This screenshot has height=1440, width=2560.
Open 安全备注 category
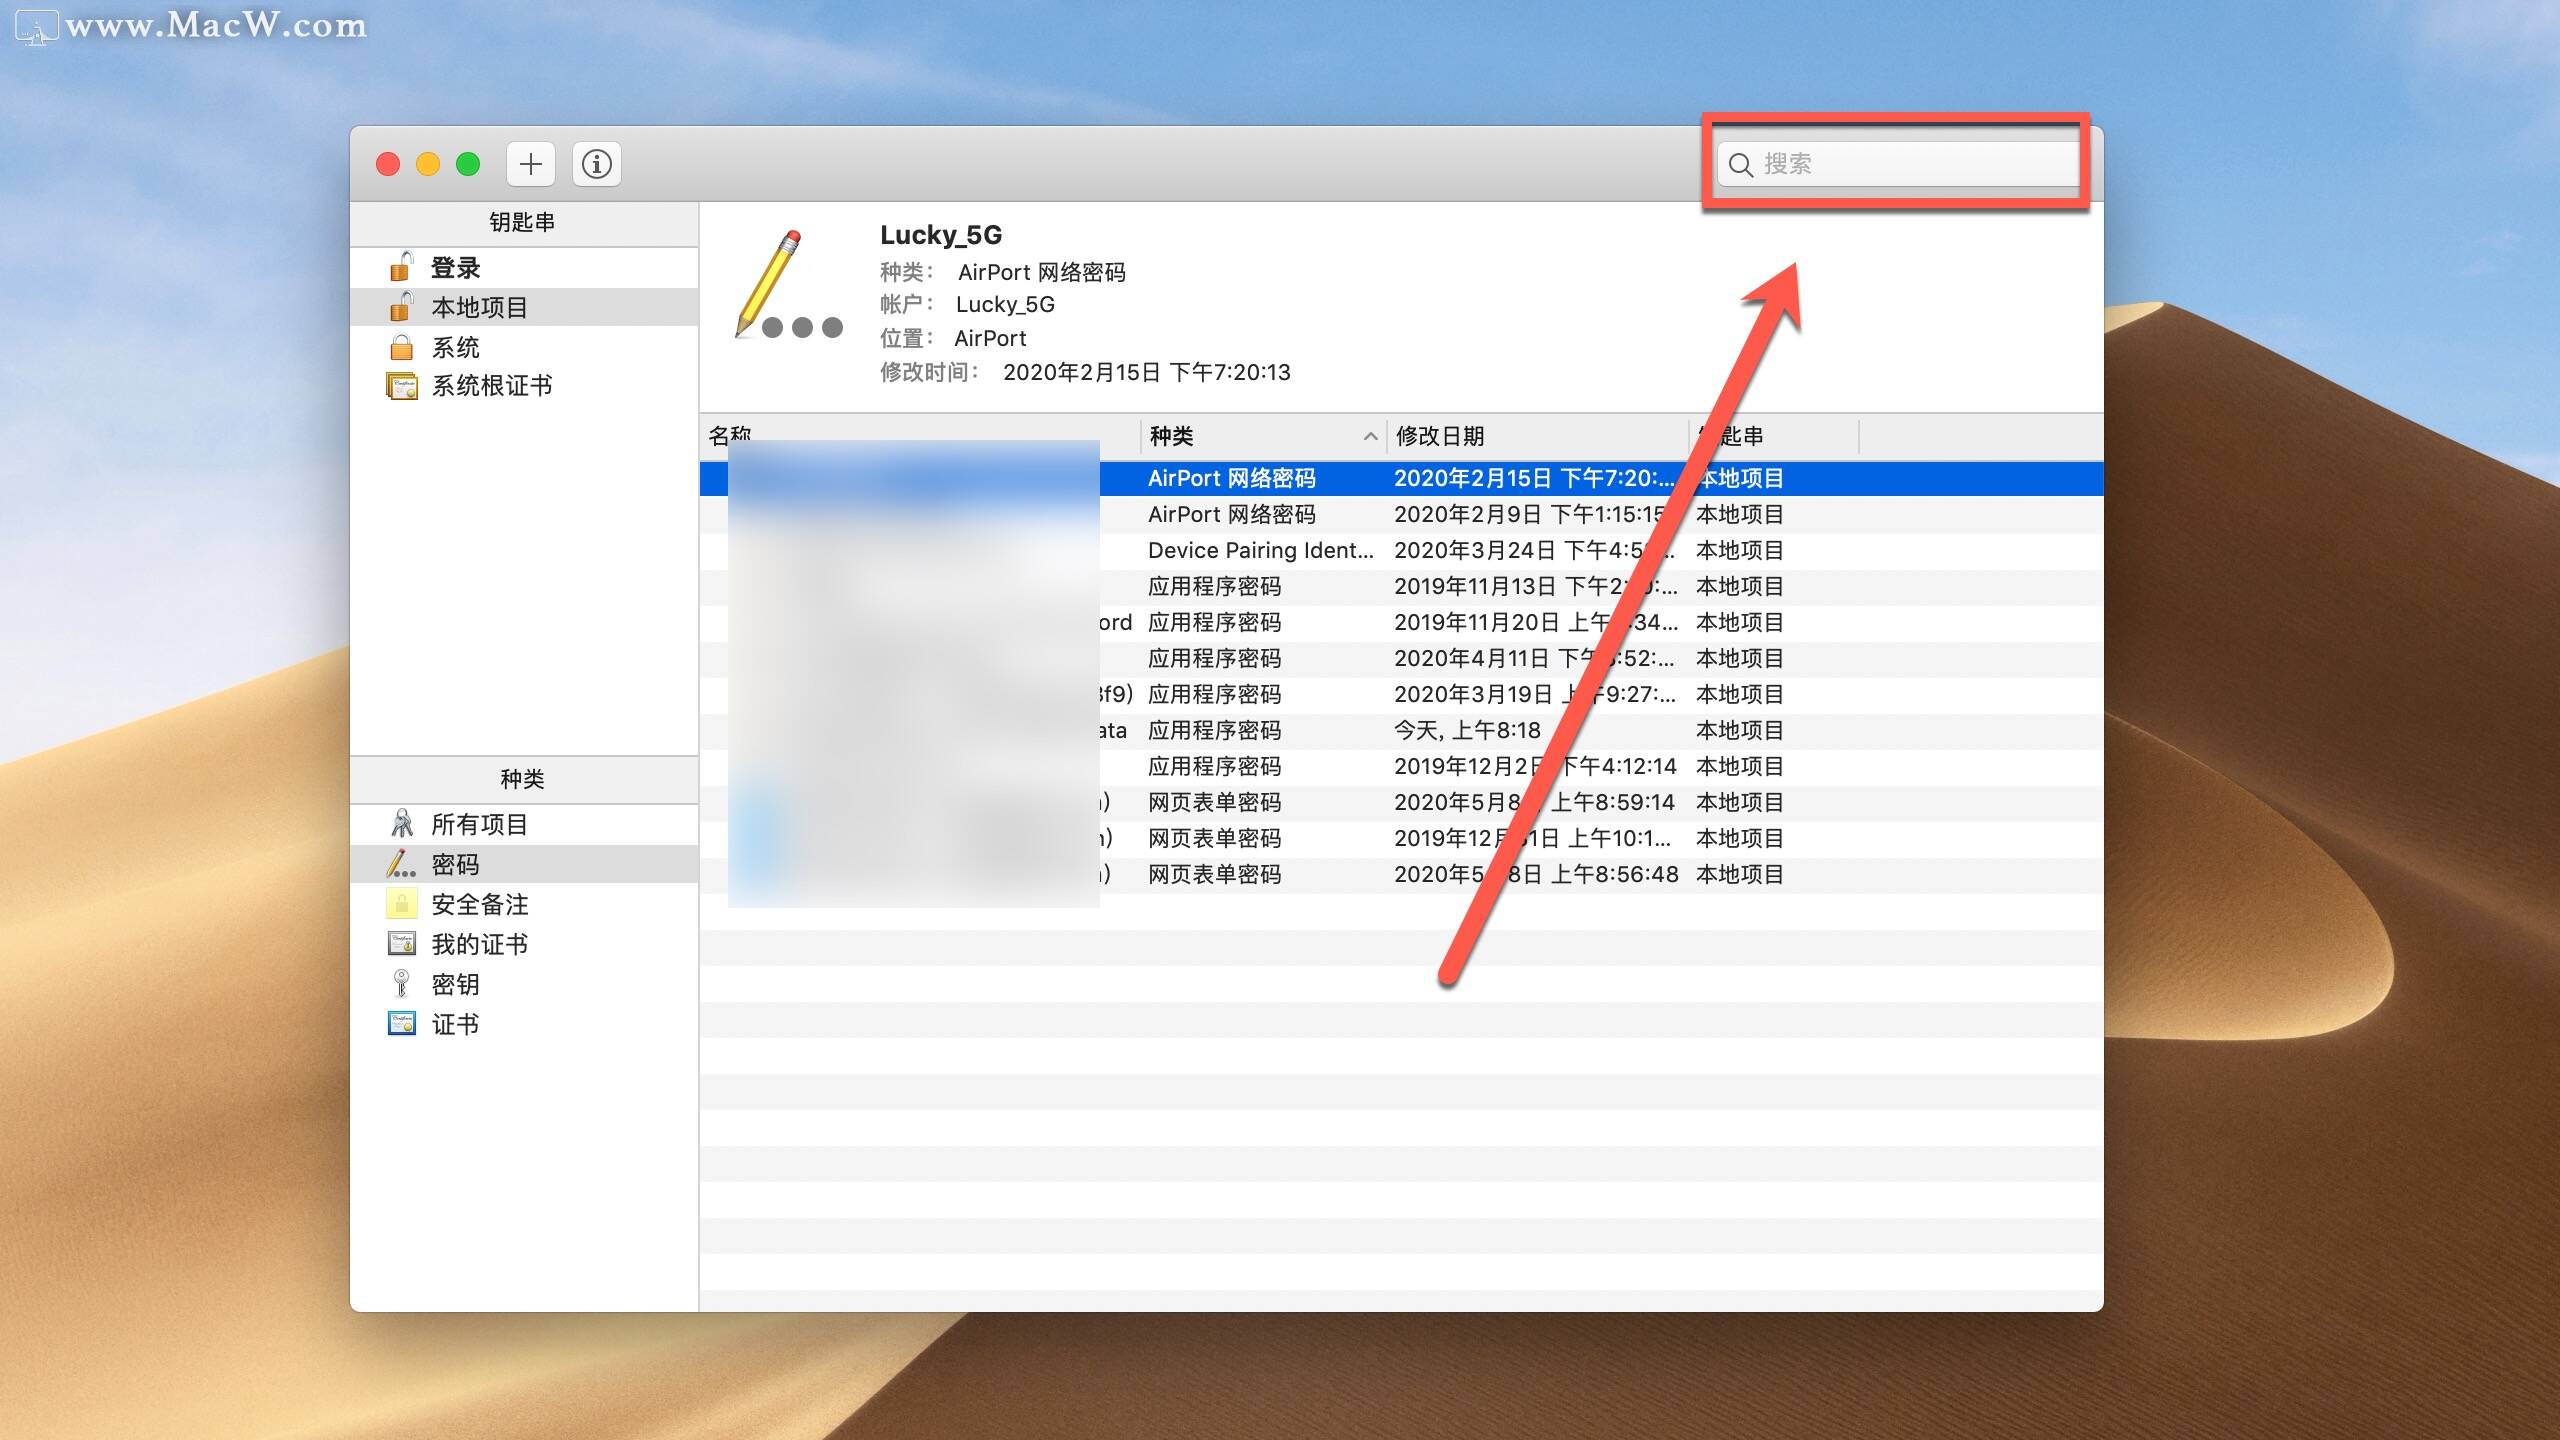pos(479,904)
